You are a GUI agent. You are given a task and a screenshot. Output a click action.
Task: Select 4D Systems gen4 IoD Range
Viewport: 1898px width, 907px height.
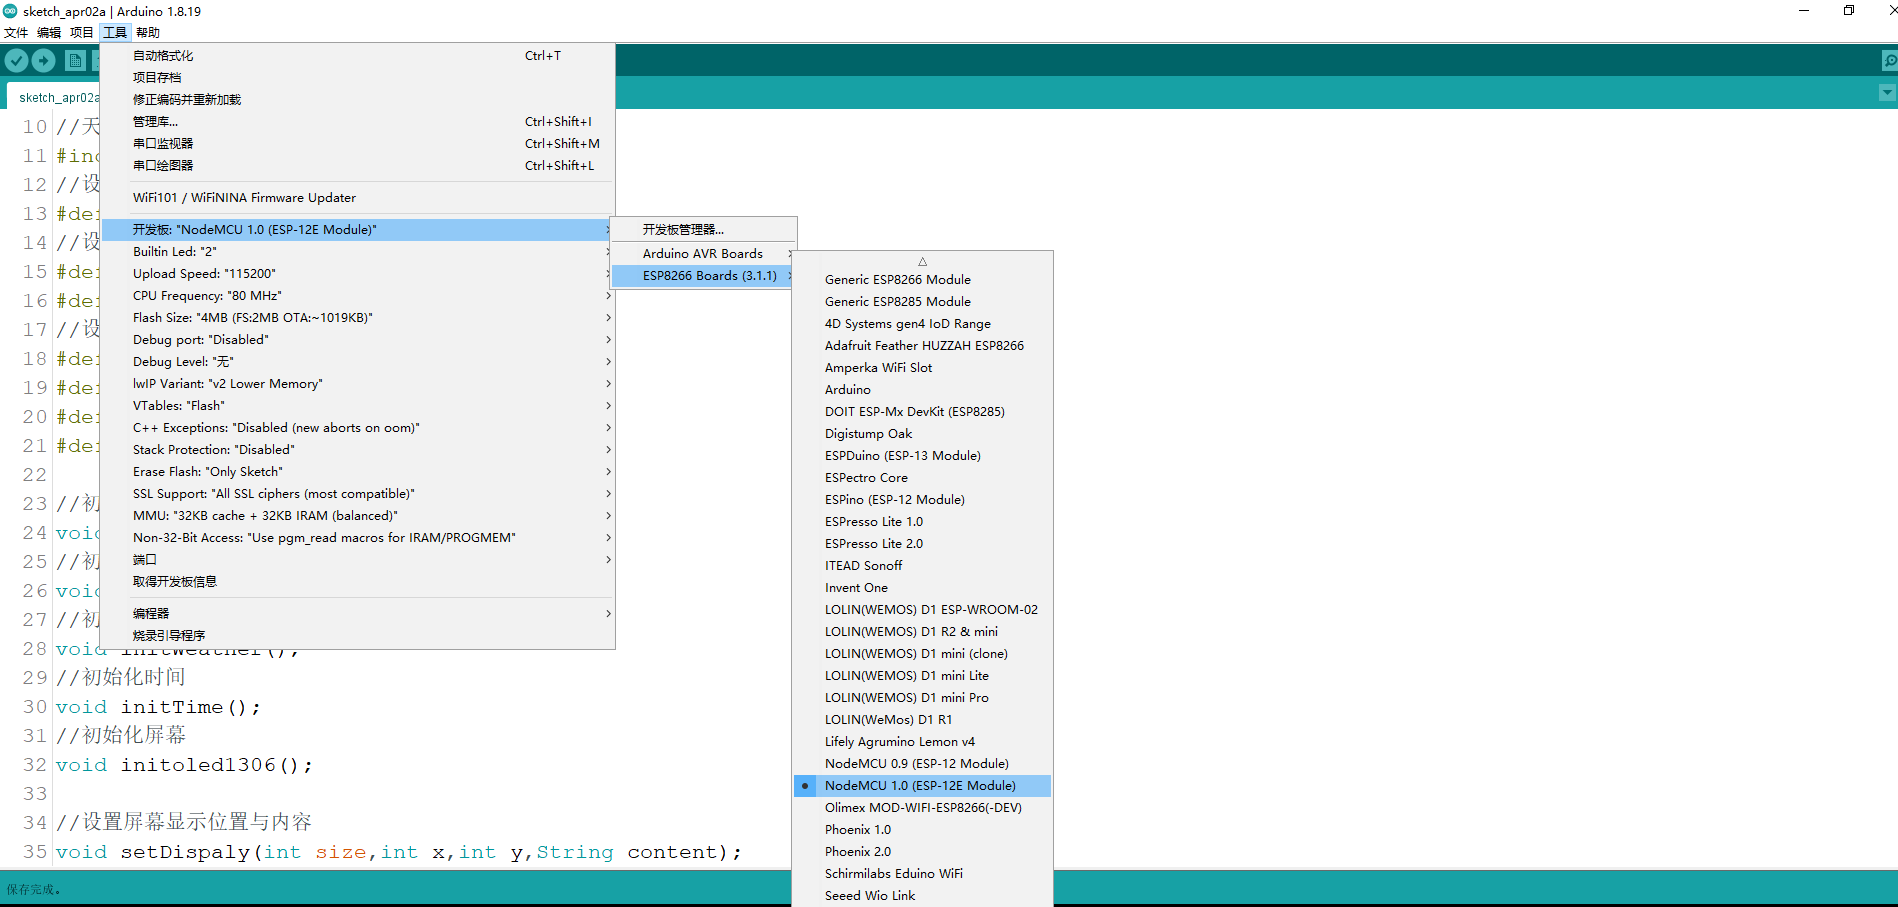click(921, 324)
